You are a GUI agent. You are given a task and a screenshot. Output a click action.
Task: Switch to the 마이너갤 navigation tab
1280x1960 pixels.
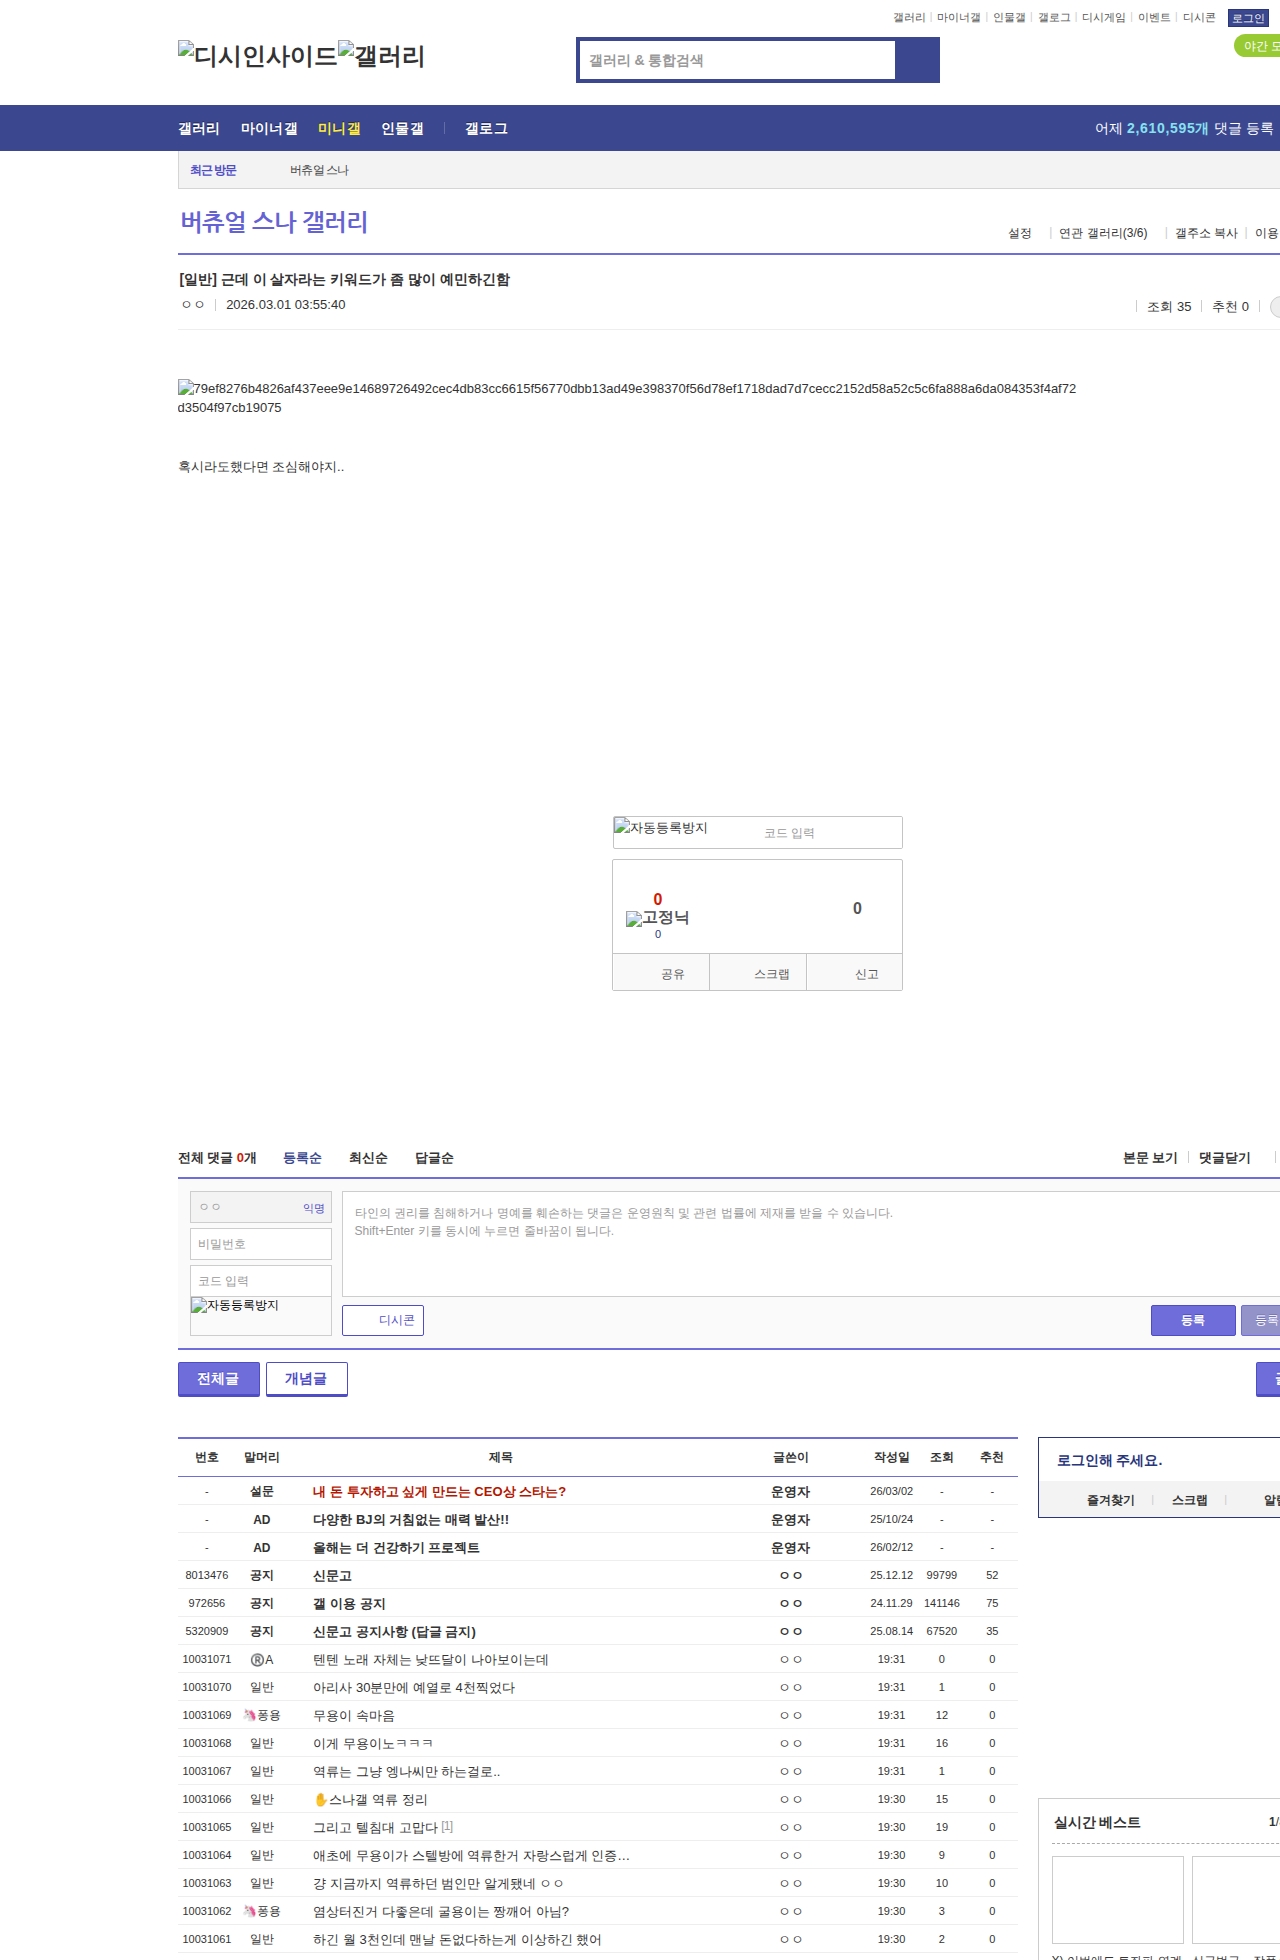(x=269, y=129)
